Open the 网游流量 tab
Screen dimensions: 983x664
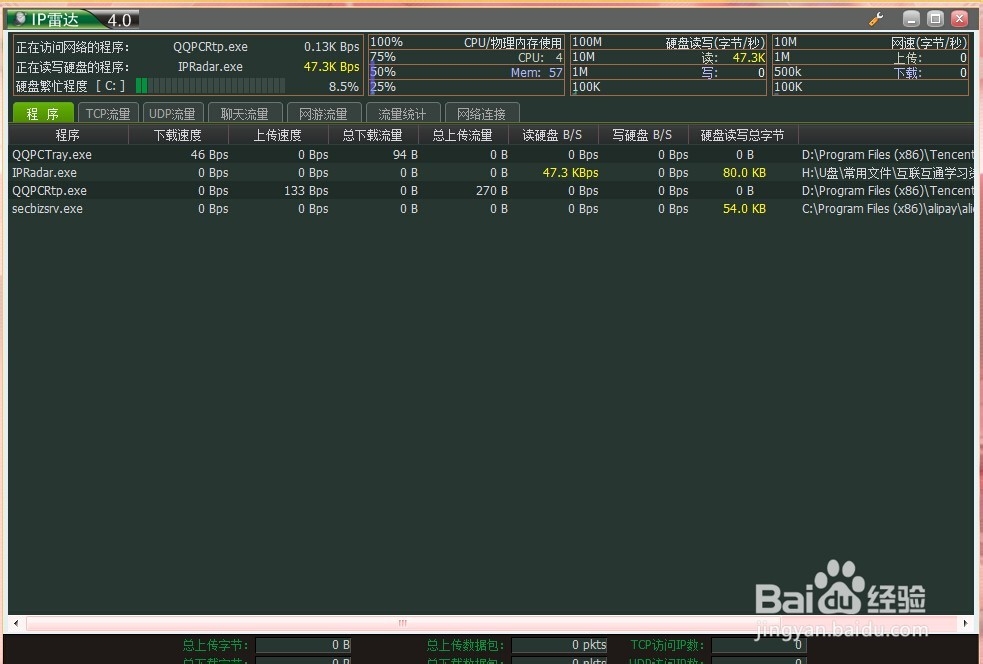pyautogui.click(x=323, y=113)
